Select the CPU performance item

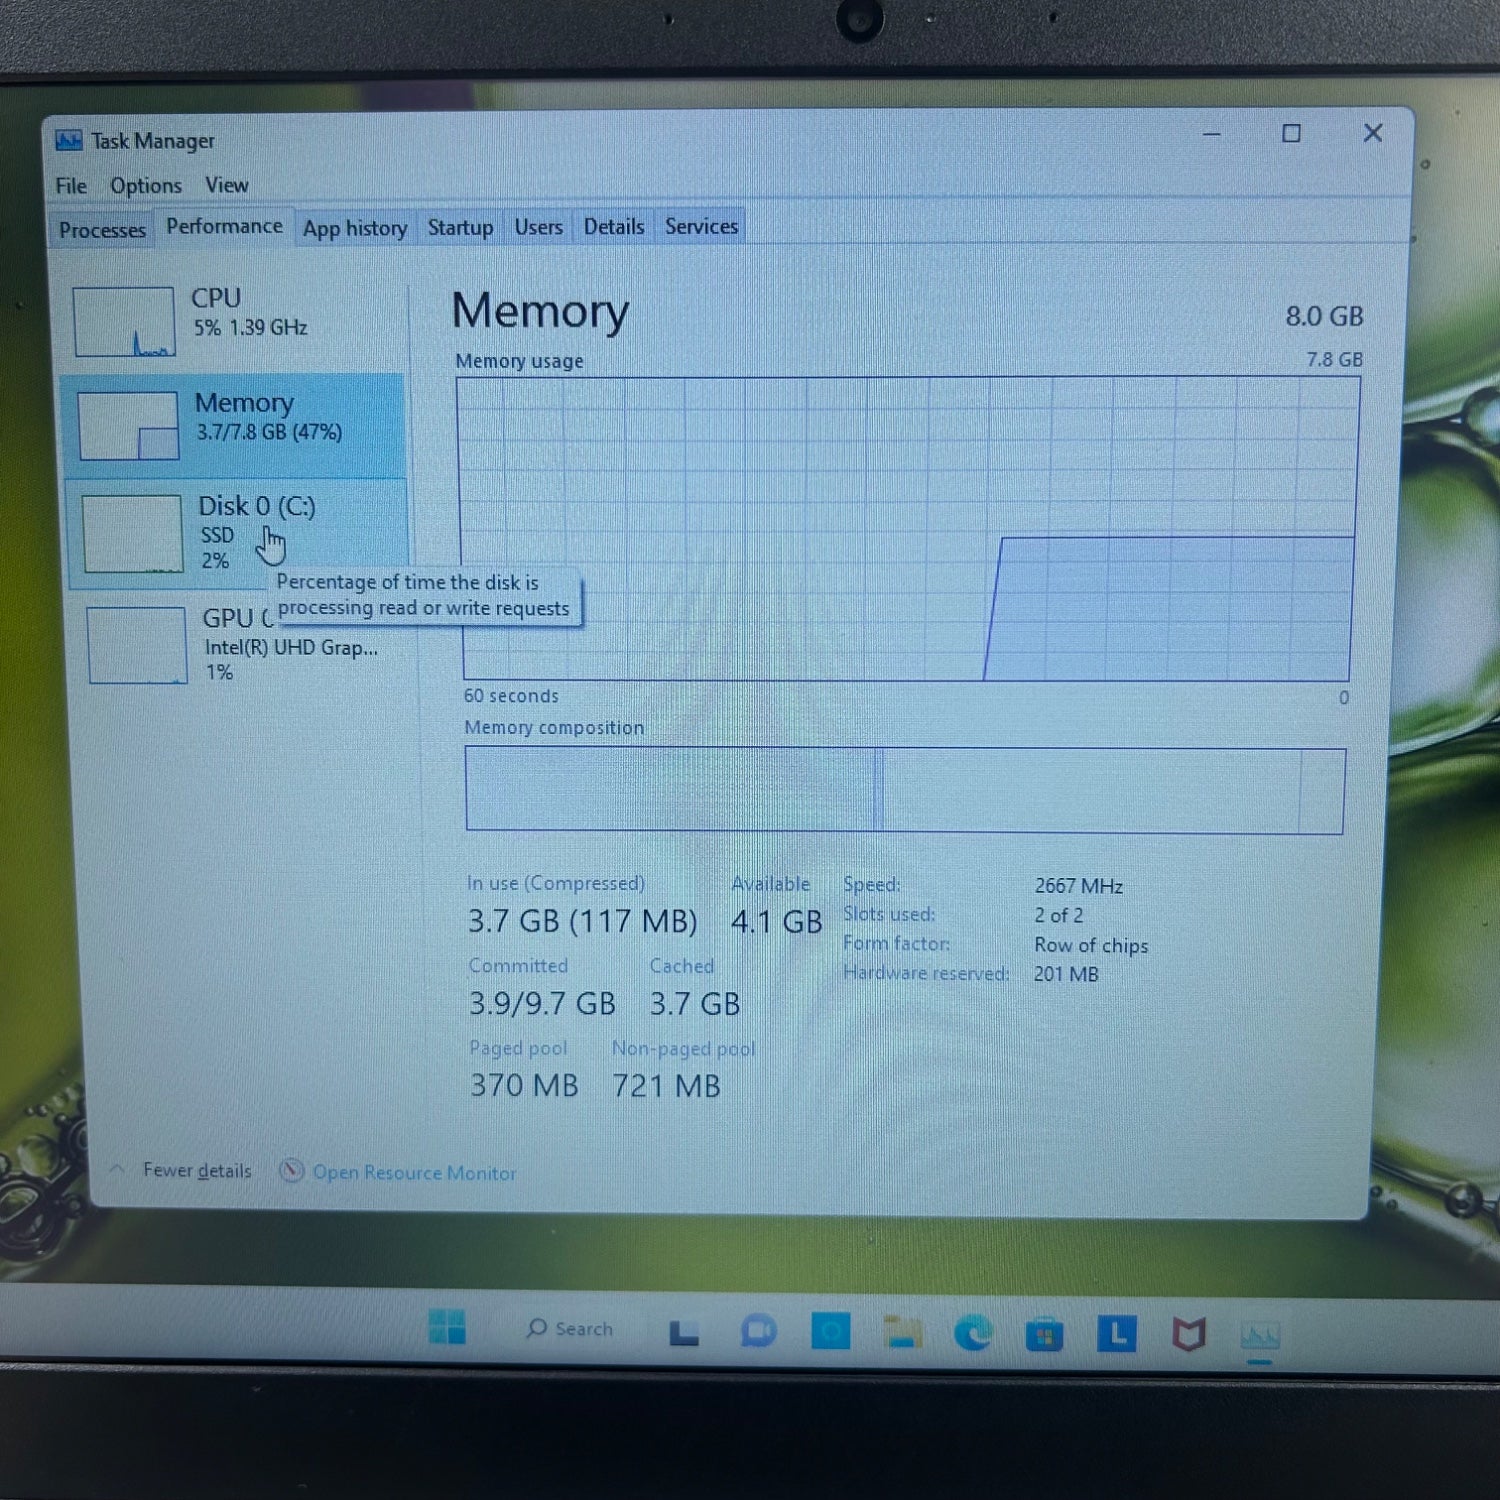(235, 321)
